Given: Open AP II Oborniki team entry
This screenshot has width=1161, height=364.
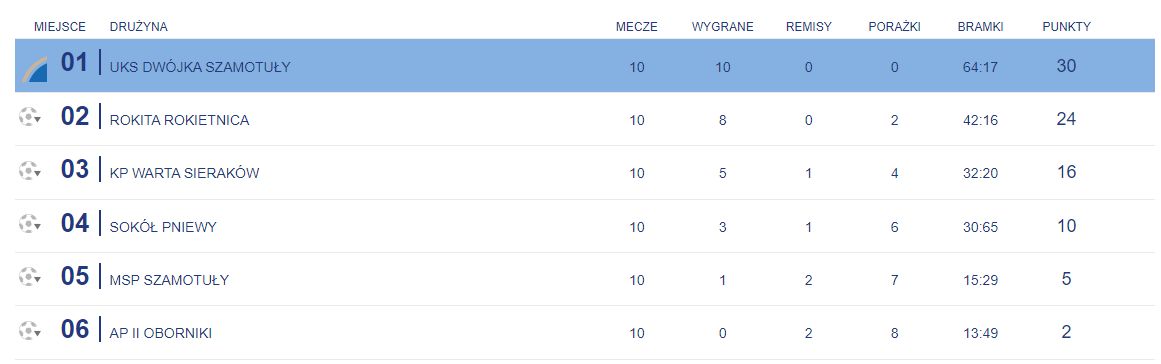Looking at the screenshot, I should tap(161, 334).
